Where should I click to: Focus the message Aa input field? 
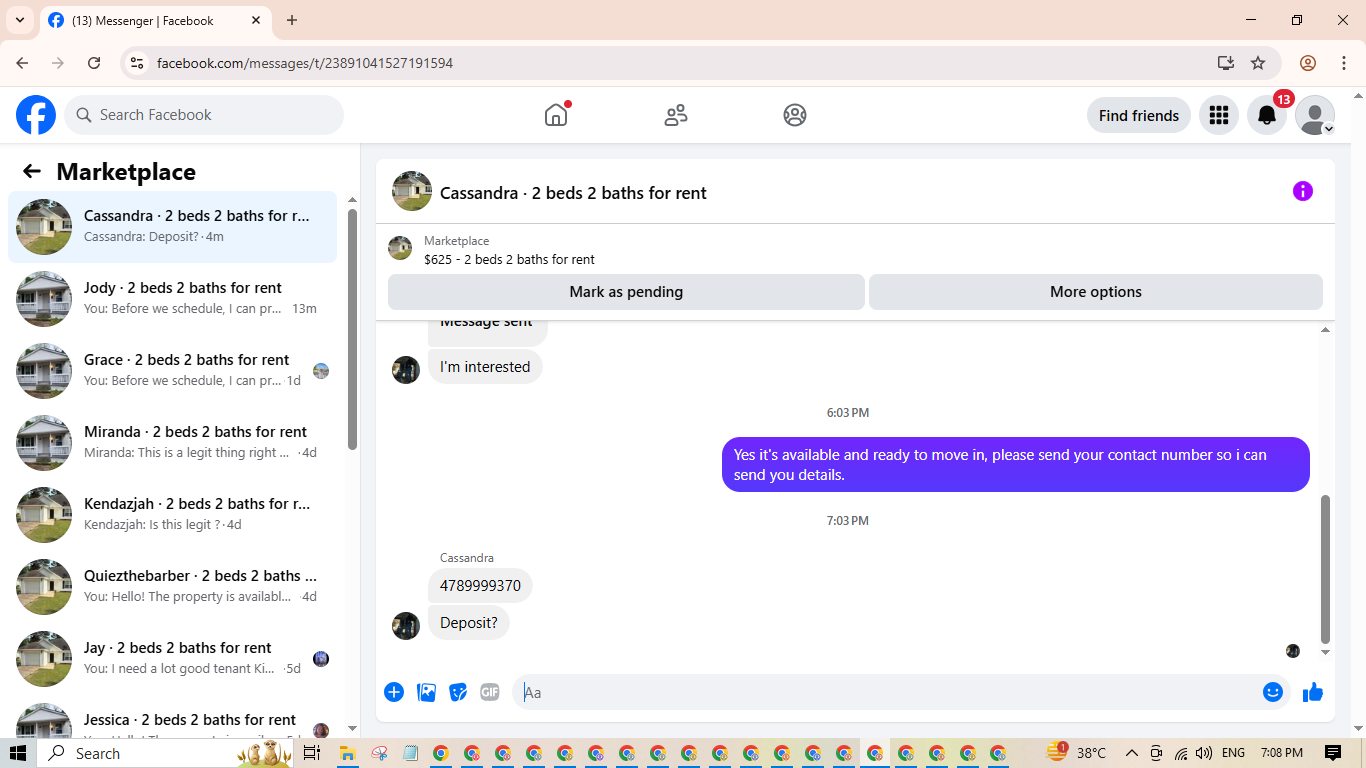click(888, 692)
